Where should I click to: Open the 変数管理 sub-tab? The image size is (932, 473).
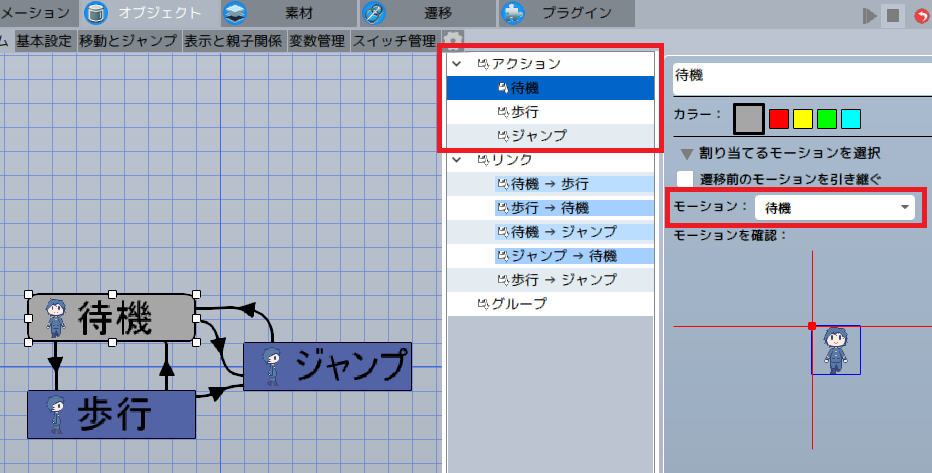[x=317, y=41]
